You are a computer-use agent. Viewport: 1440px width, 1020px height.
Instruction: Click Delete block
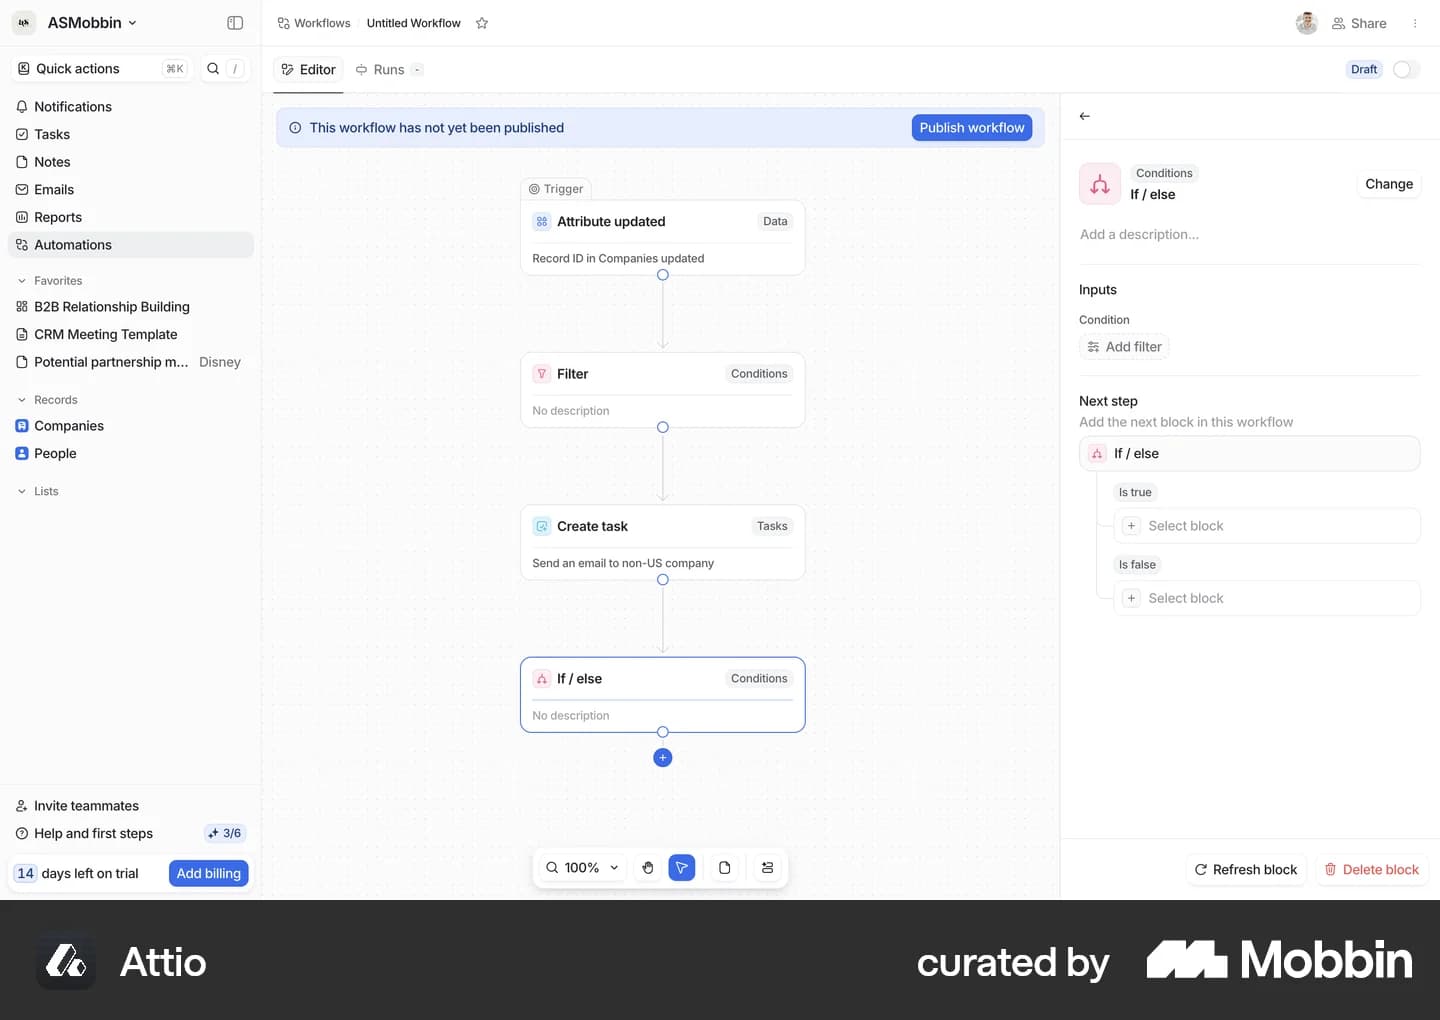(x=1371, y=870)
